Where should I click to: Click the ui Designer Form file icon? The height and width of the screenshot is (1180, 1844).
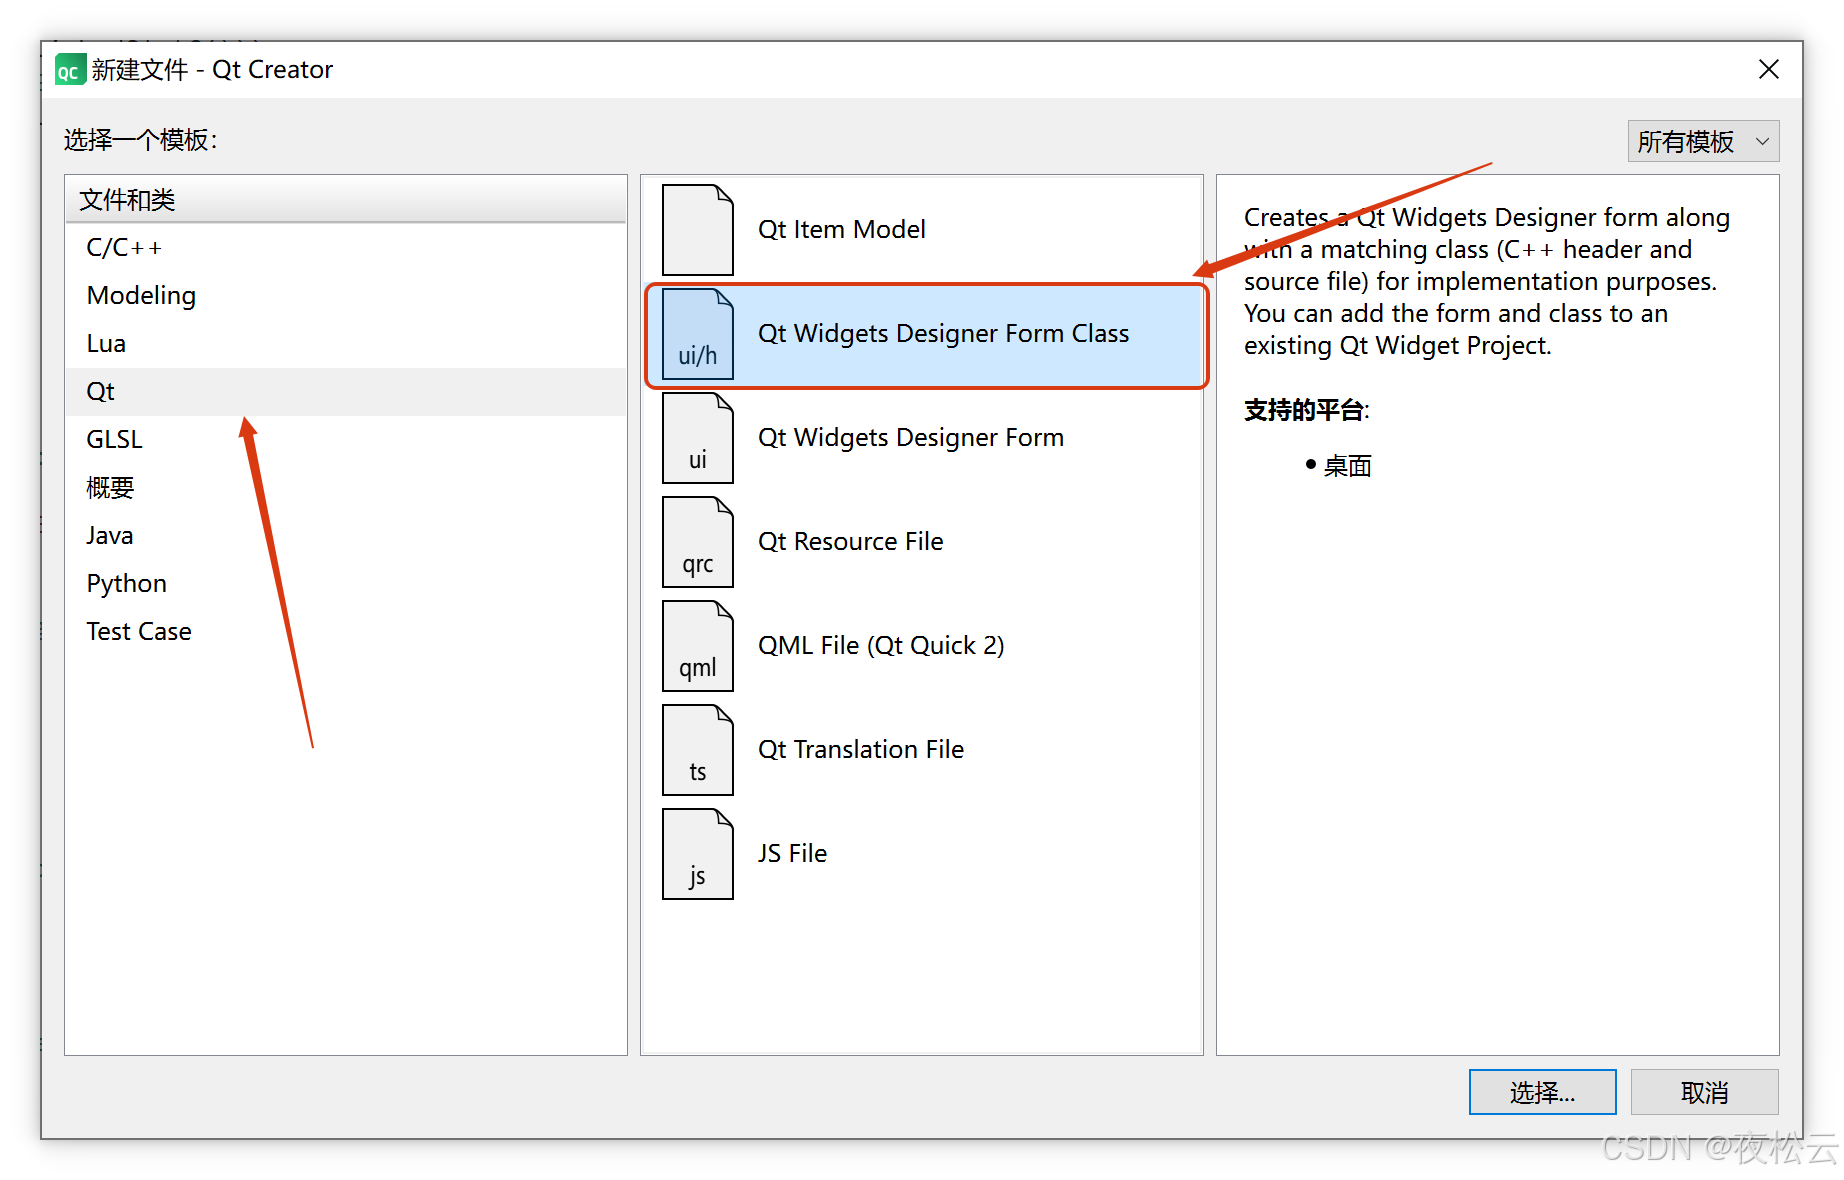coord(697,438)
